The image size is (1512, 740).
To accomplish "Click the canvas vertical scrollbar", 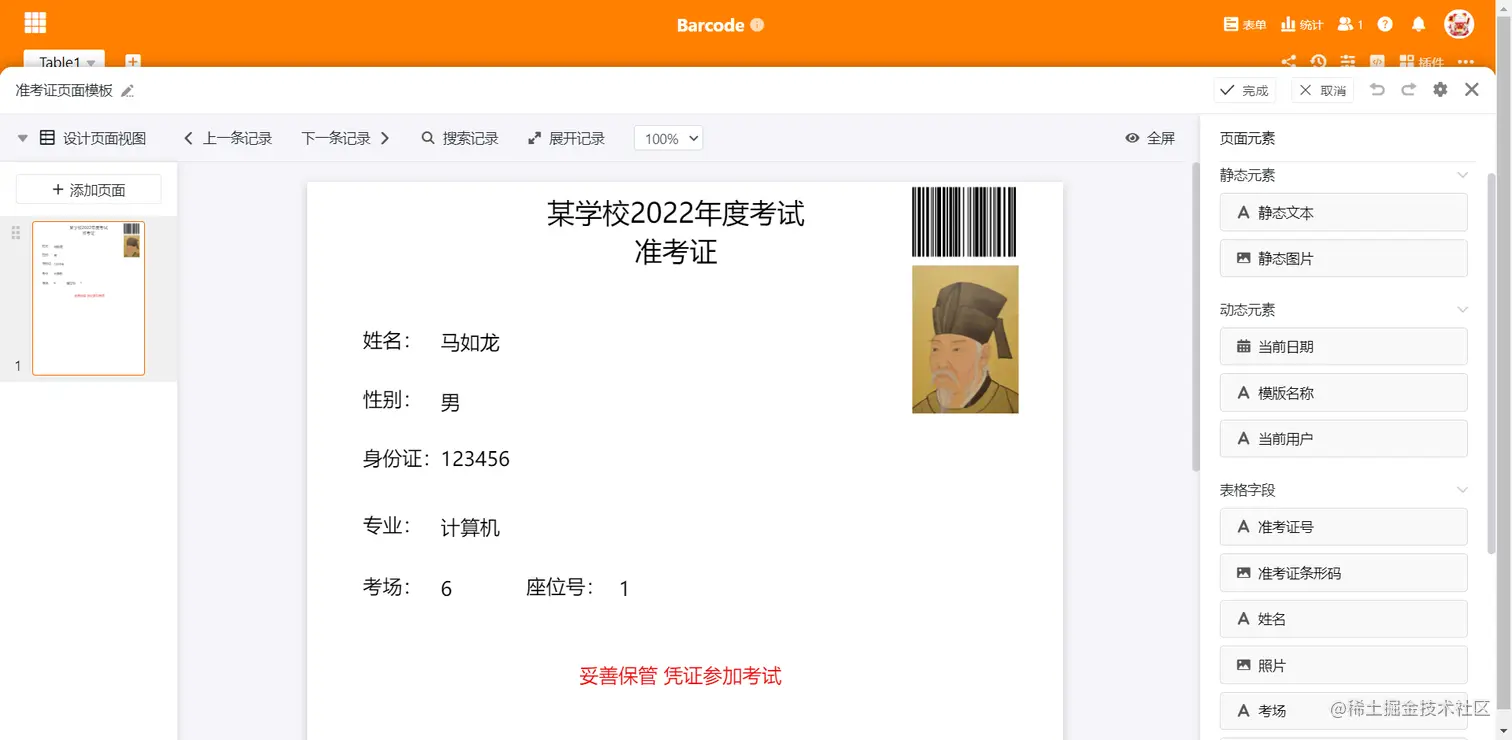I will coord(1195,316).
